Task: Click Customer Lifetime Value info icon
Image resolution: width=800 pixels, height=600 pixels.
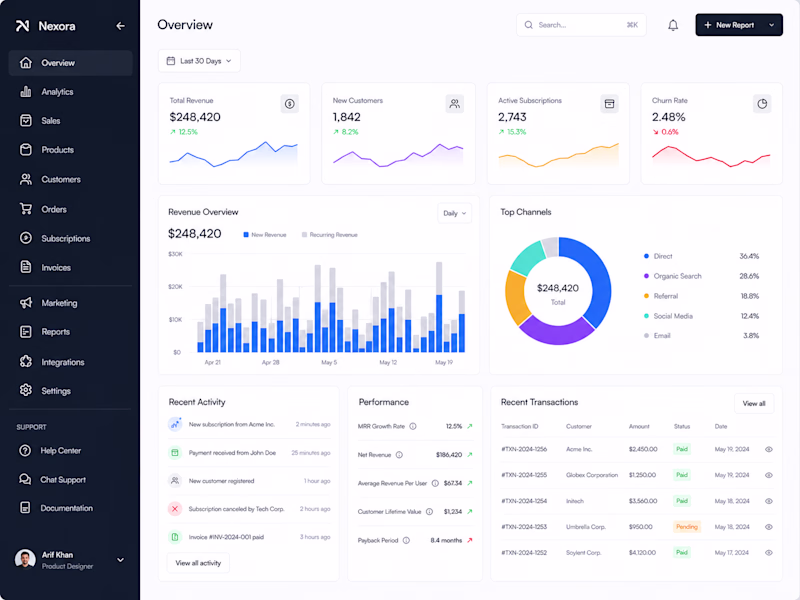Action: coord(430,511)
